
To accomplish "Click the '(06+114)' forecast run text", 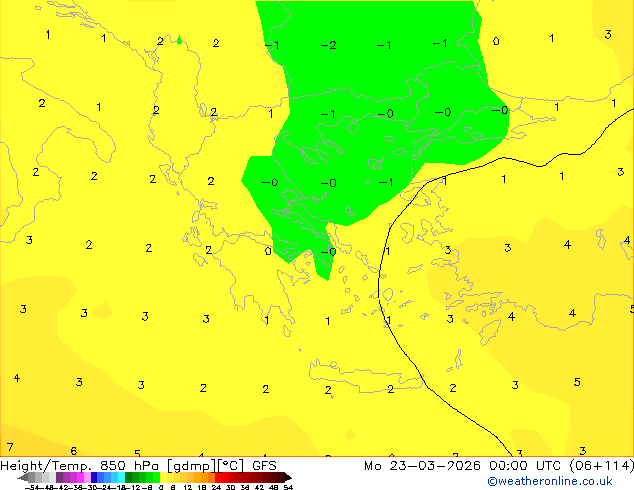I will (x=602, y=466).
